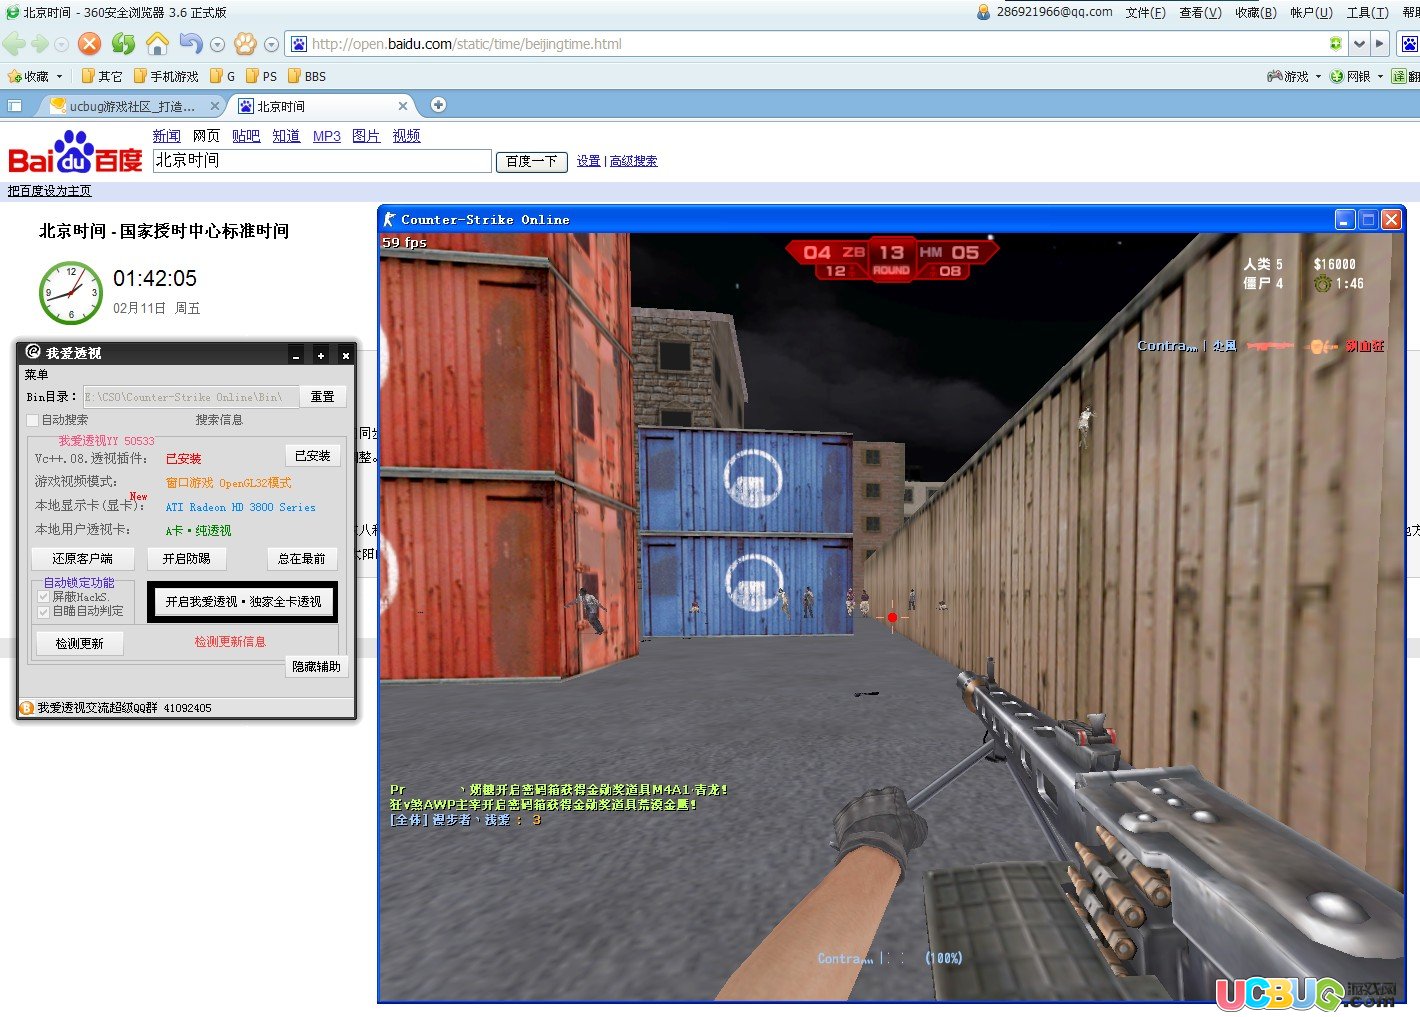Open the 查看(V) menu
Viewport: 1420px width, 1017px height.
click(x=1201, y=12)
